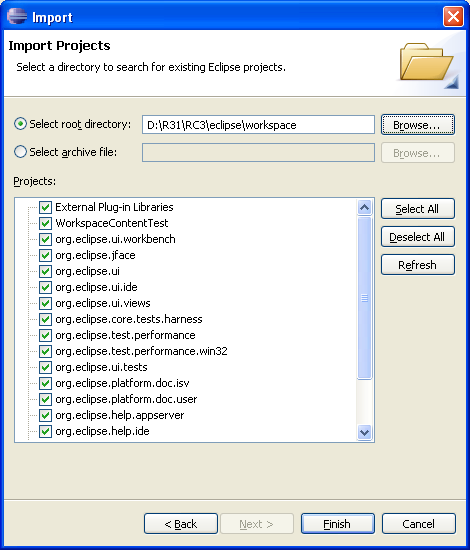470x550 pixels.
Task: Select the org.eclipse.ui.views row text
Action: [x=103, y=303]
